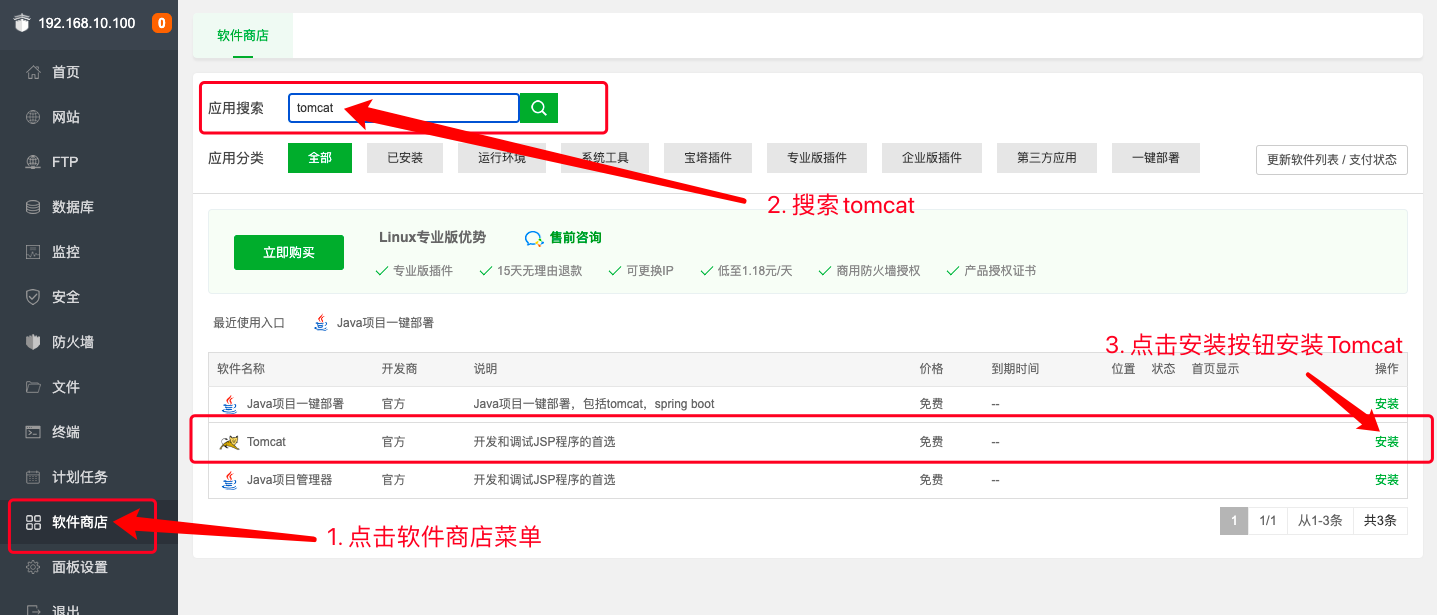Screen dimensions: 1437x615
Task: Filter by 宝塔插件 category
Action: [708, 158]
